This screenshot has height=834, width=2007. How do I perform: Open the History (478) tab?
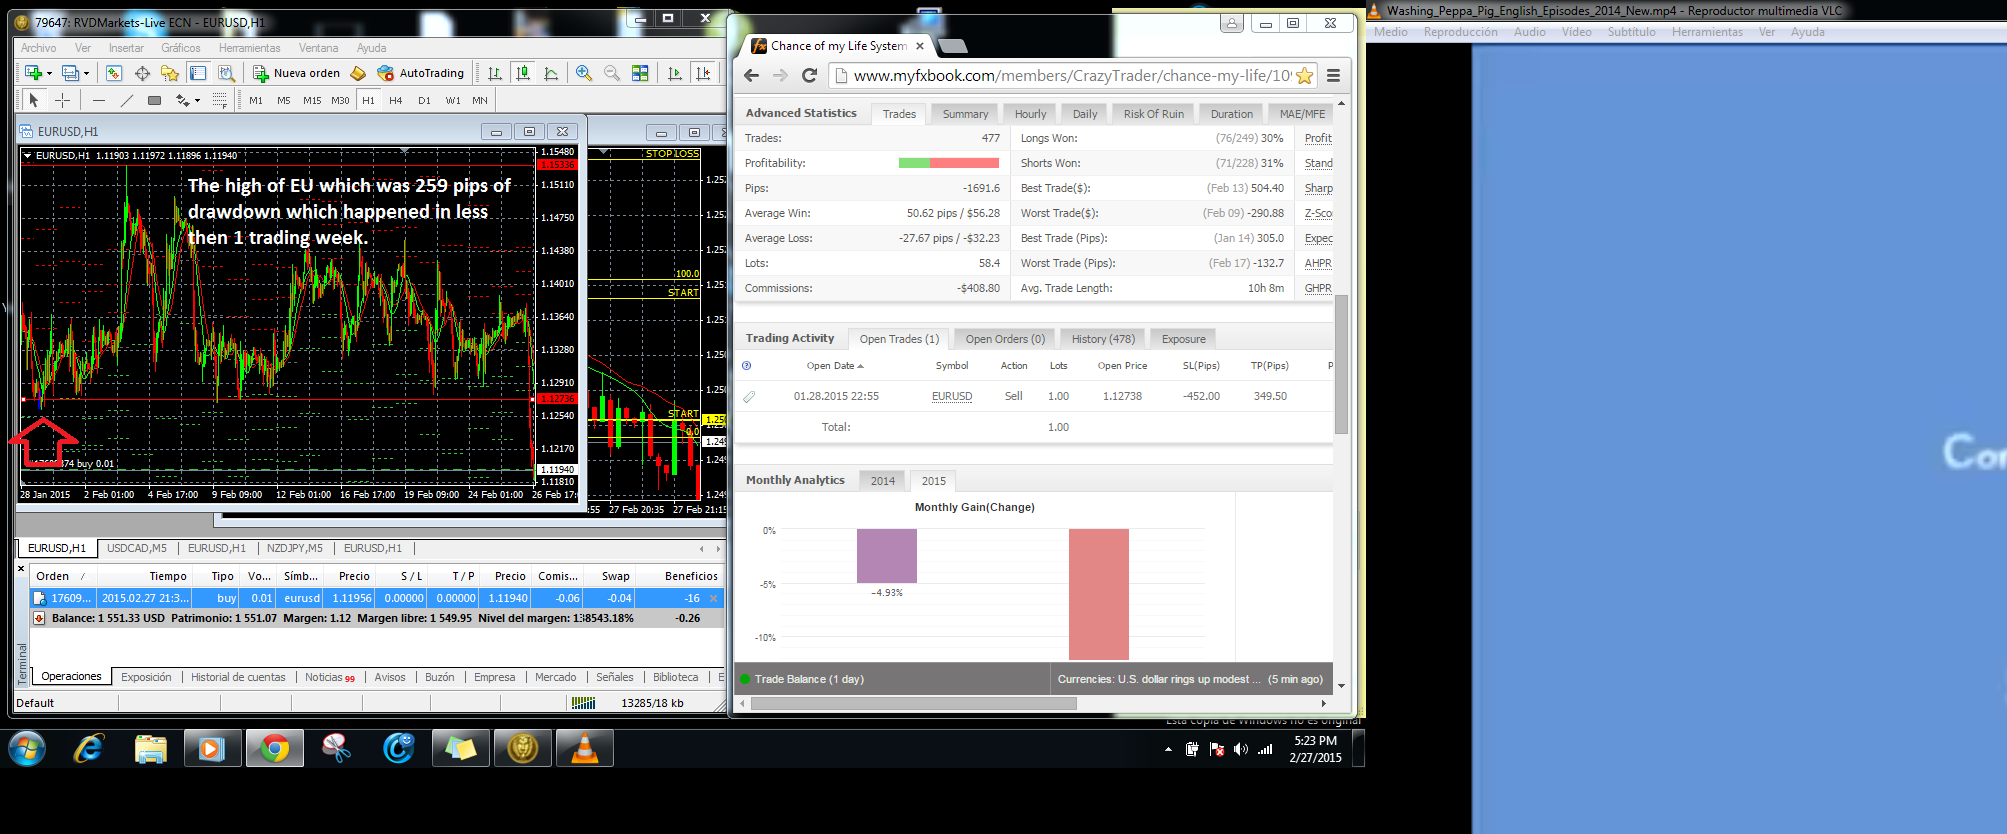point(1103,339)
